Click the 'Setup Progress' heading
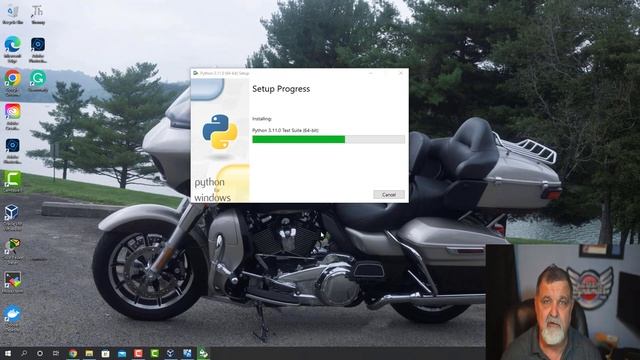640x360 pixels. [x=281, y=89]
